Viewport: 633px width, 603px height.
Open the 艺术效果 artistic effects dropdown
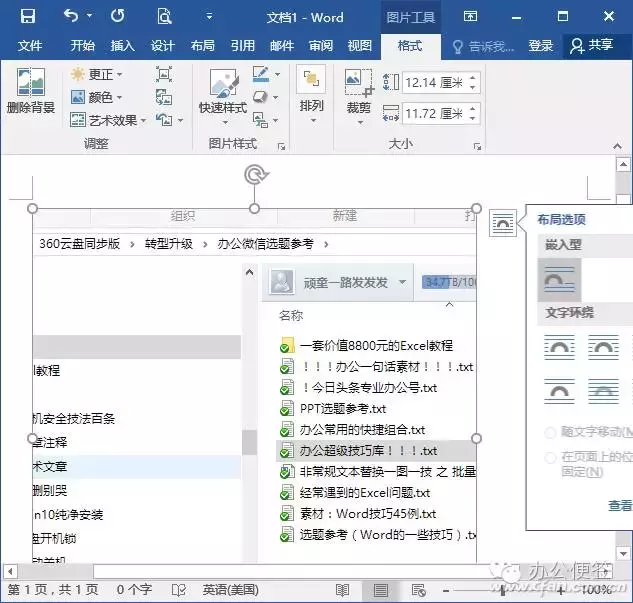pos(107,120)
